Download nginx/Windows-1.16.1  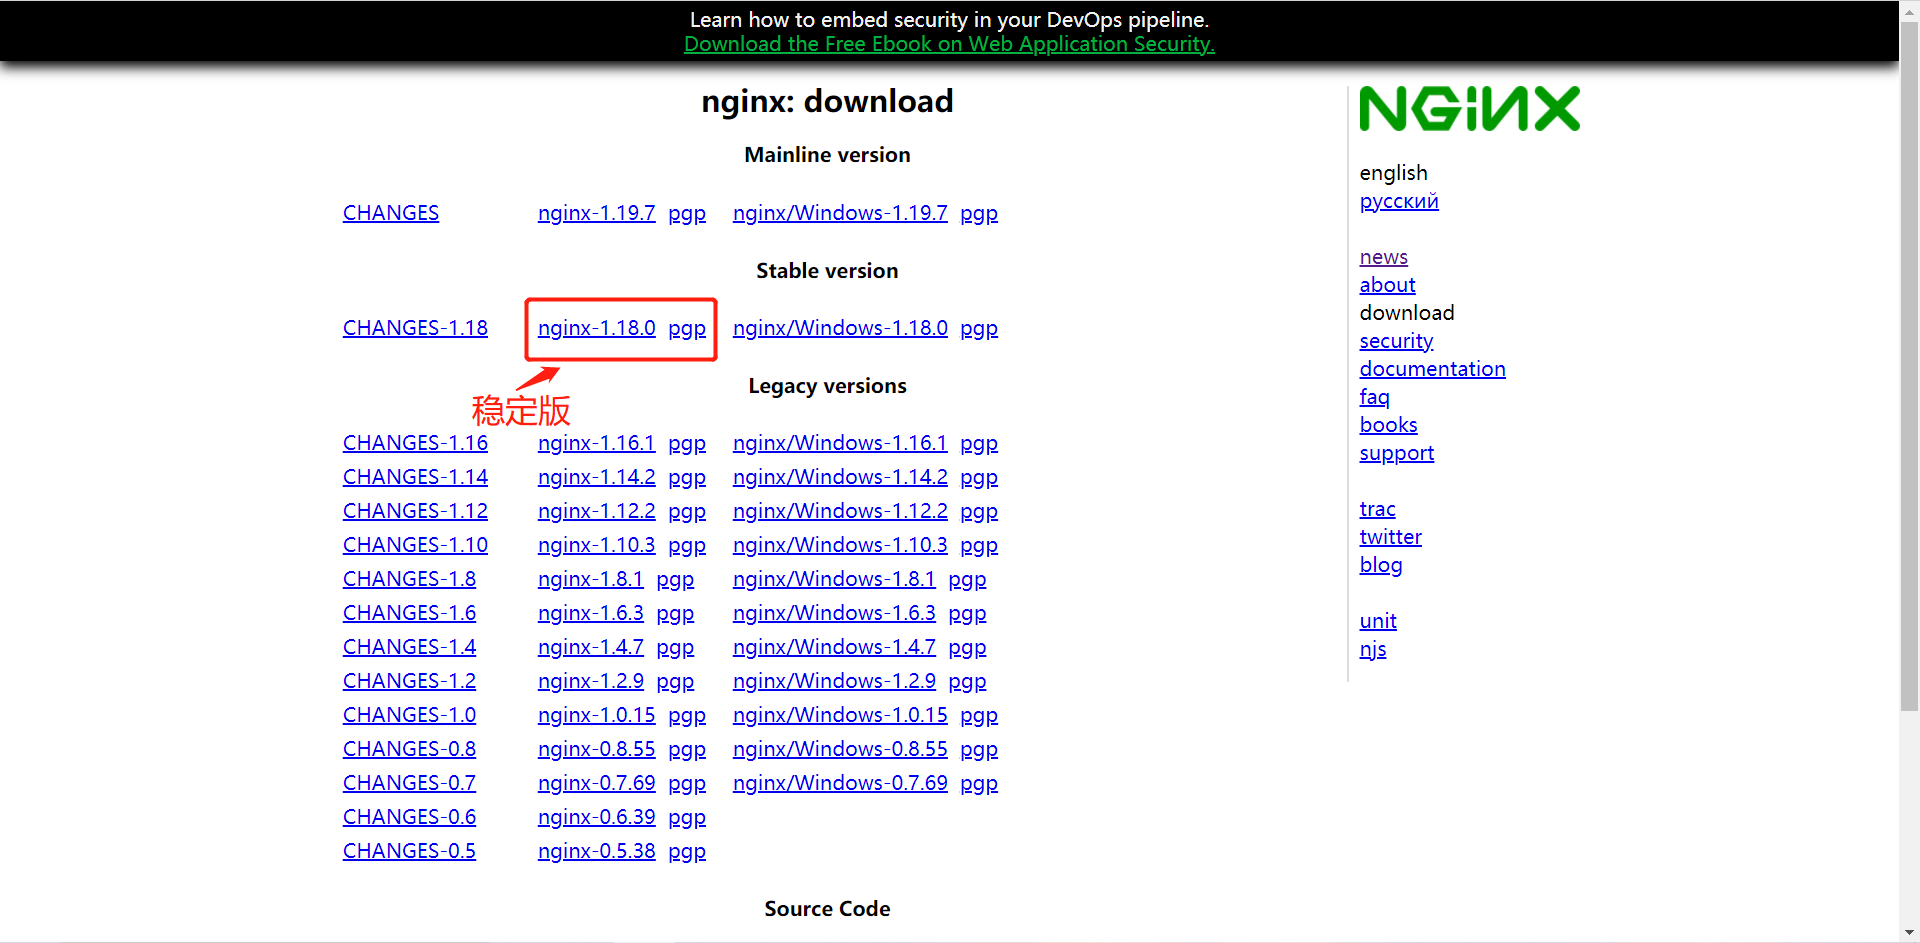(x=840, y=443)
